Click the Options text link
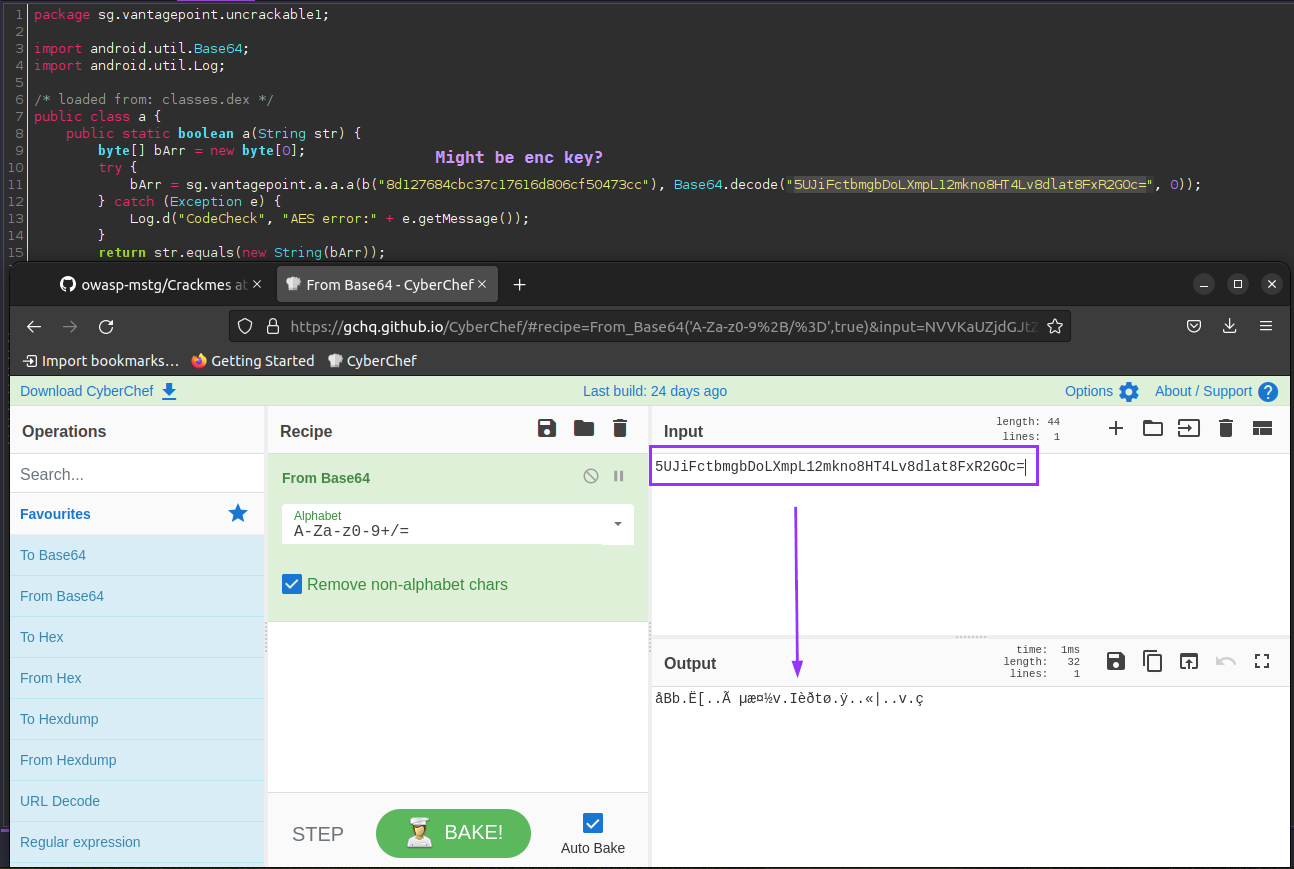Screen dimensions: 1294x869 (1089, 391)
